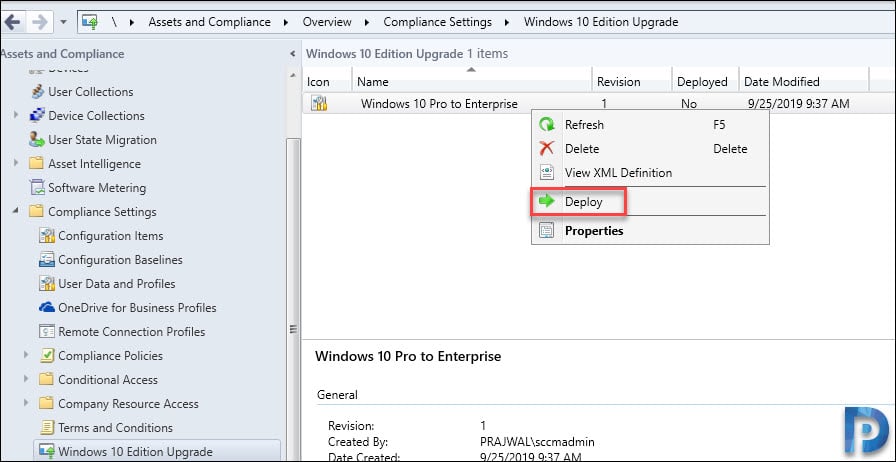The image size is (896, 462).
Task: Open dropdown arrow after Assets and Compliance breadcrumb
Action: (x=286, y=22)
